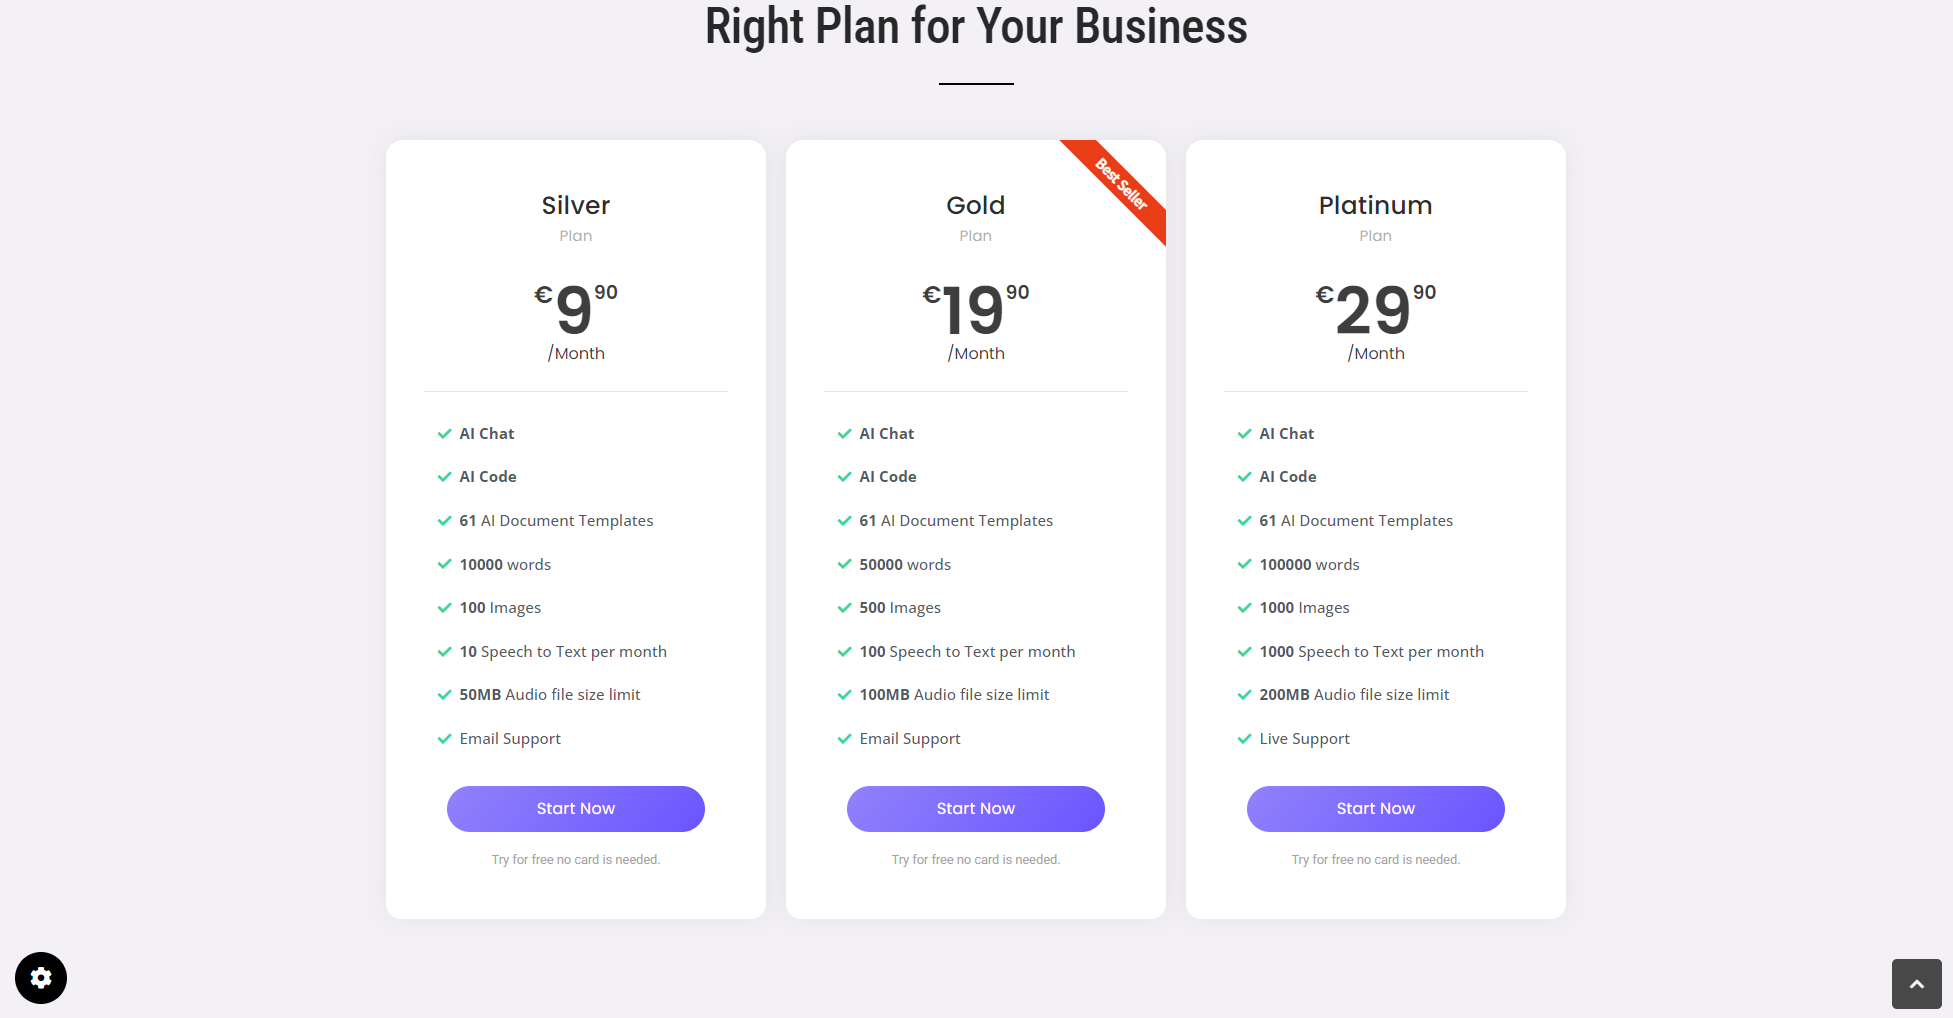Click the checkmark beside Silver's 50MB audio limit

[444, 695]
